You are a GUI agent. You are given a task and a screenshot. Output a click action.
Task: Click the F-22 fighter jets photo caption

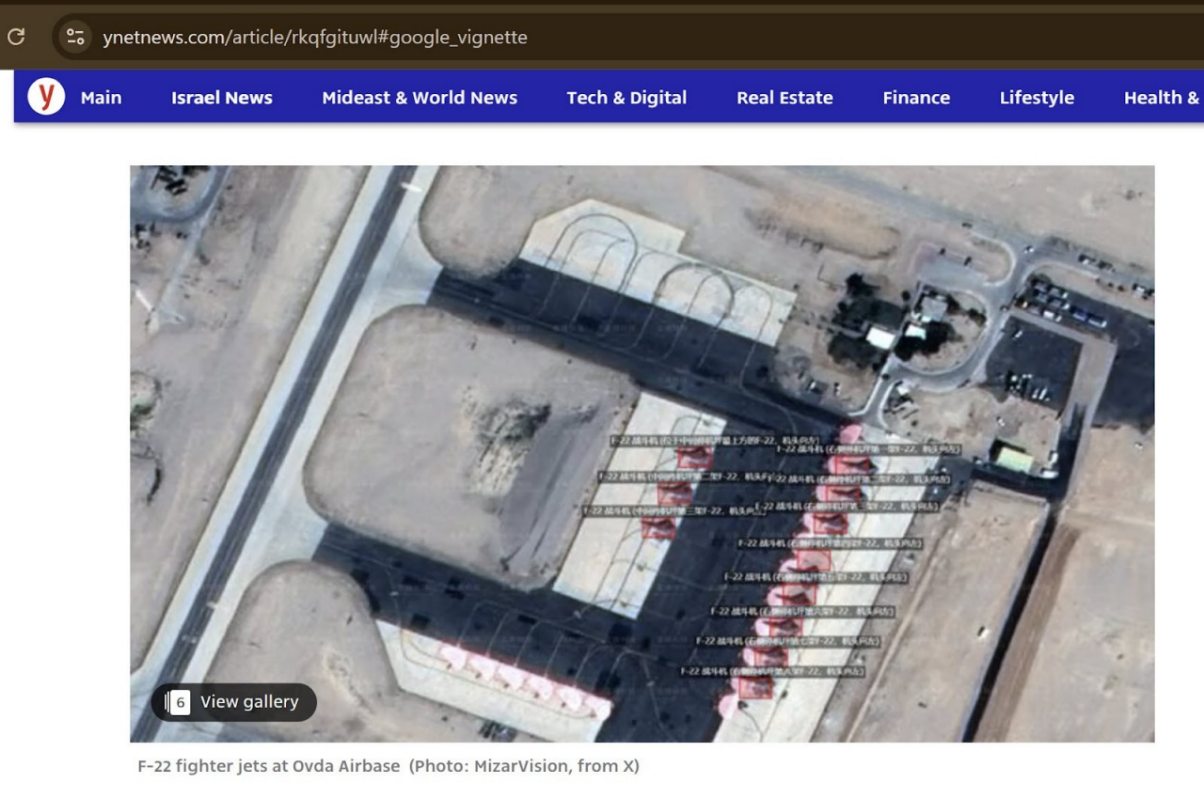(269, 767)
